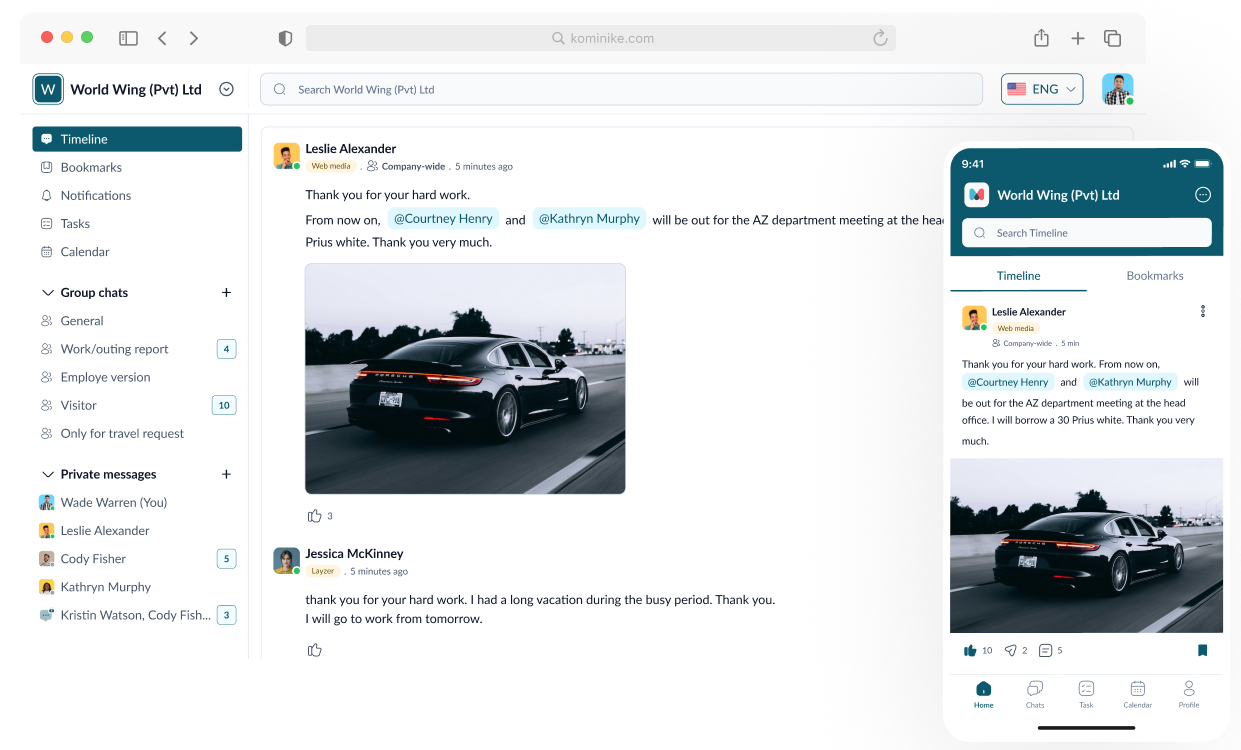Open the mobile post three-dot menu
The image size is (1241, 750).
pyautogui.click(x=1202, y=312)
